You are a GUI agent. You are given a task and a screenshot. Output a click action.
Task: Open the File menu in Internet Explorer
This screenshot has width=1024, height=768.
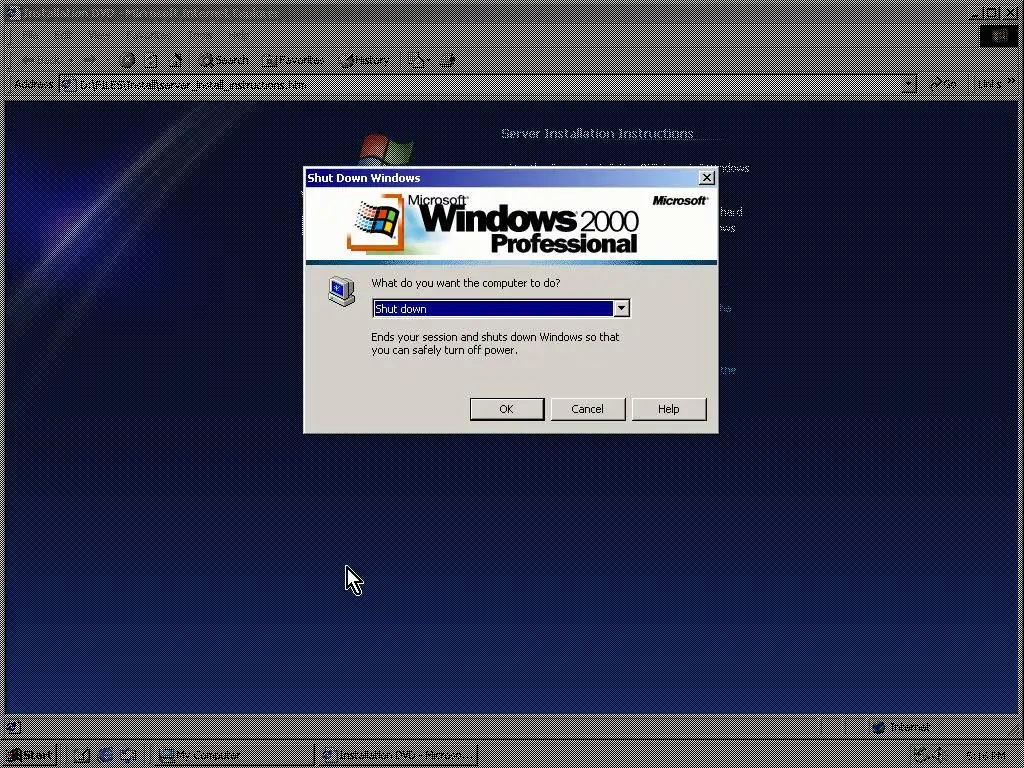[x=30, y=34]
